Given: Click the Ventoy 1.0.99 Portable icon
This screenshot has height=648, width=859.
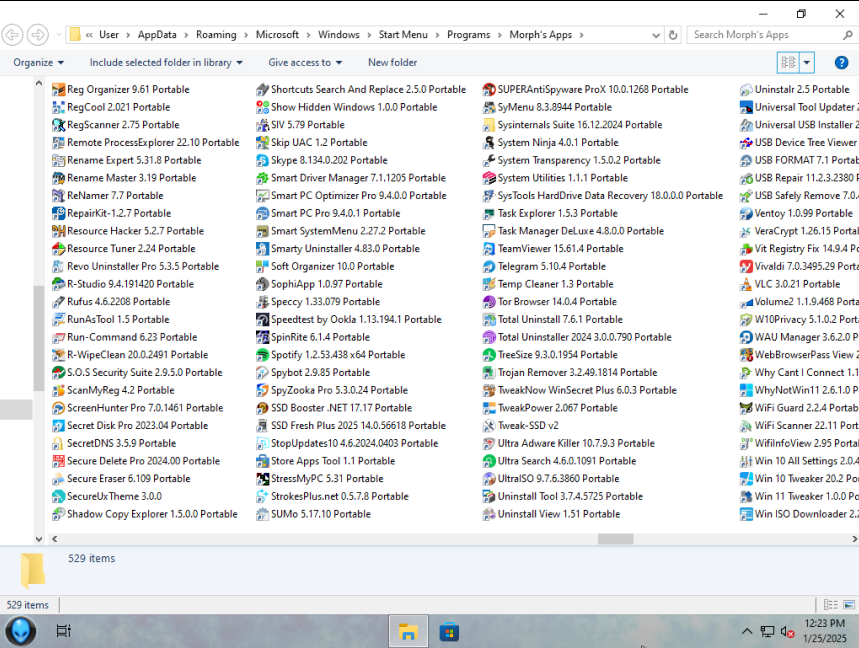Looking at the screenshot, I should (x=746, y=214).
